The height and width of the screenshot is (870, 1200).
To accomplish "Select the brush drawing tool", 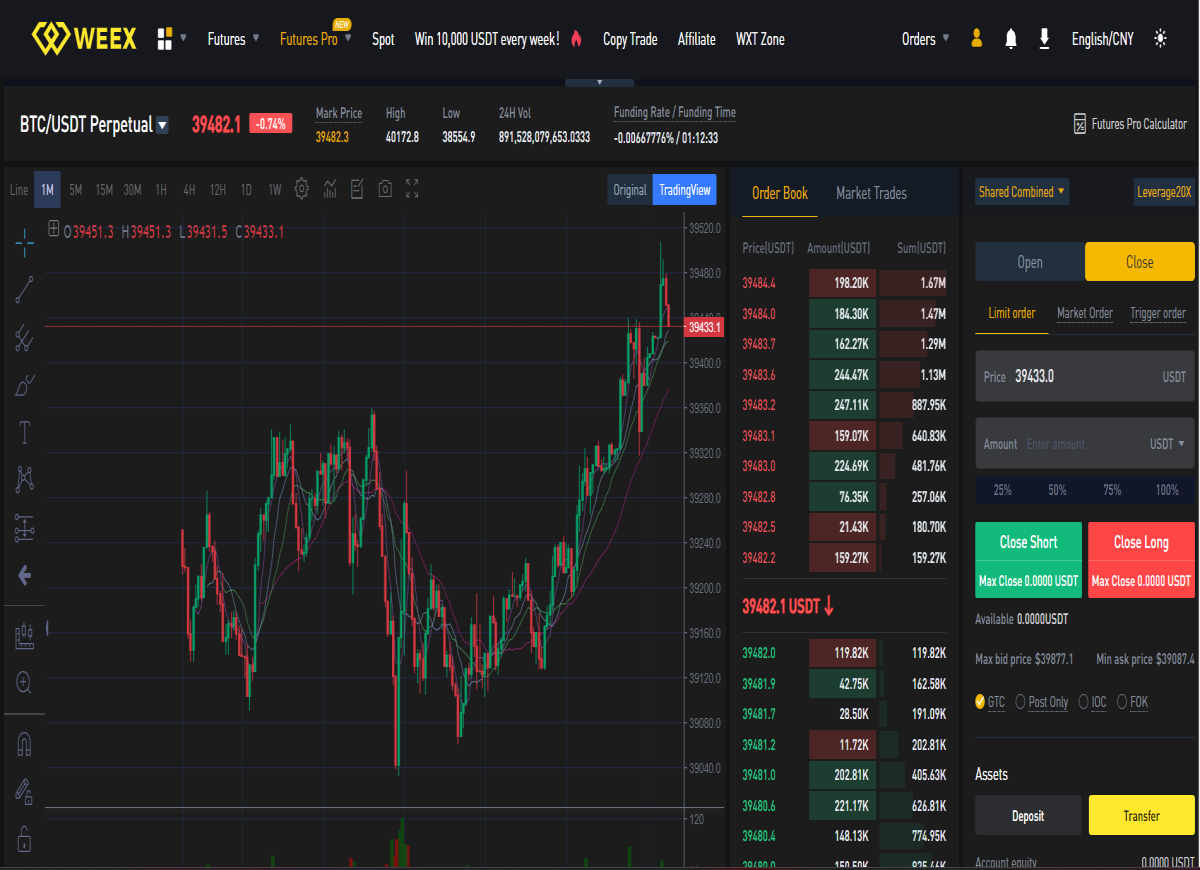I will [25, 386].
